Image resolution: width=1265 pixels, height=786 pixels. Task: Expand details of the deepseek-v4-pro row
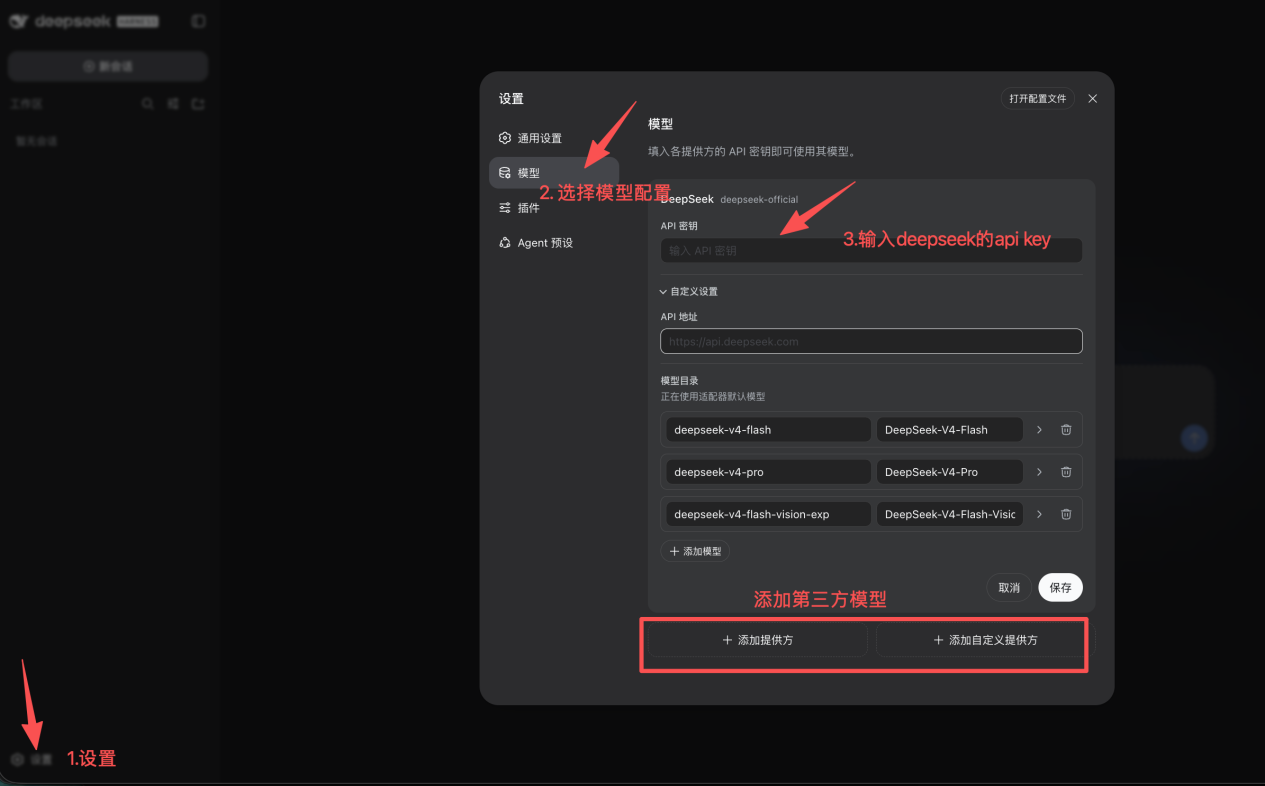[1039, 472]
